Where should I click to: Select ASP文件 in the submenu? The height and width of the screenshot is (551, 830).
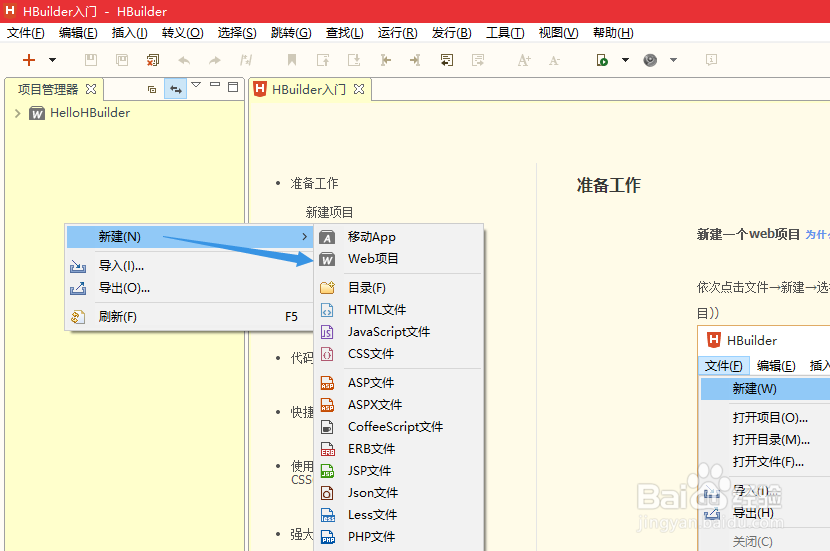coord(399,383)
